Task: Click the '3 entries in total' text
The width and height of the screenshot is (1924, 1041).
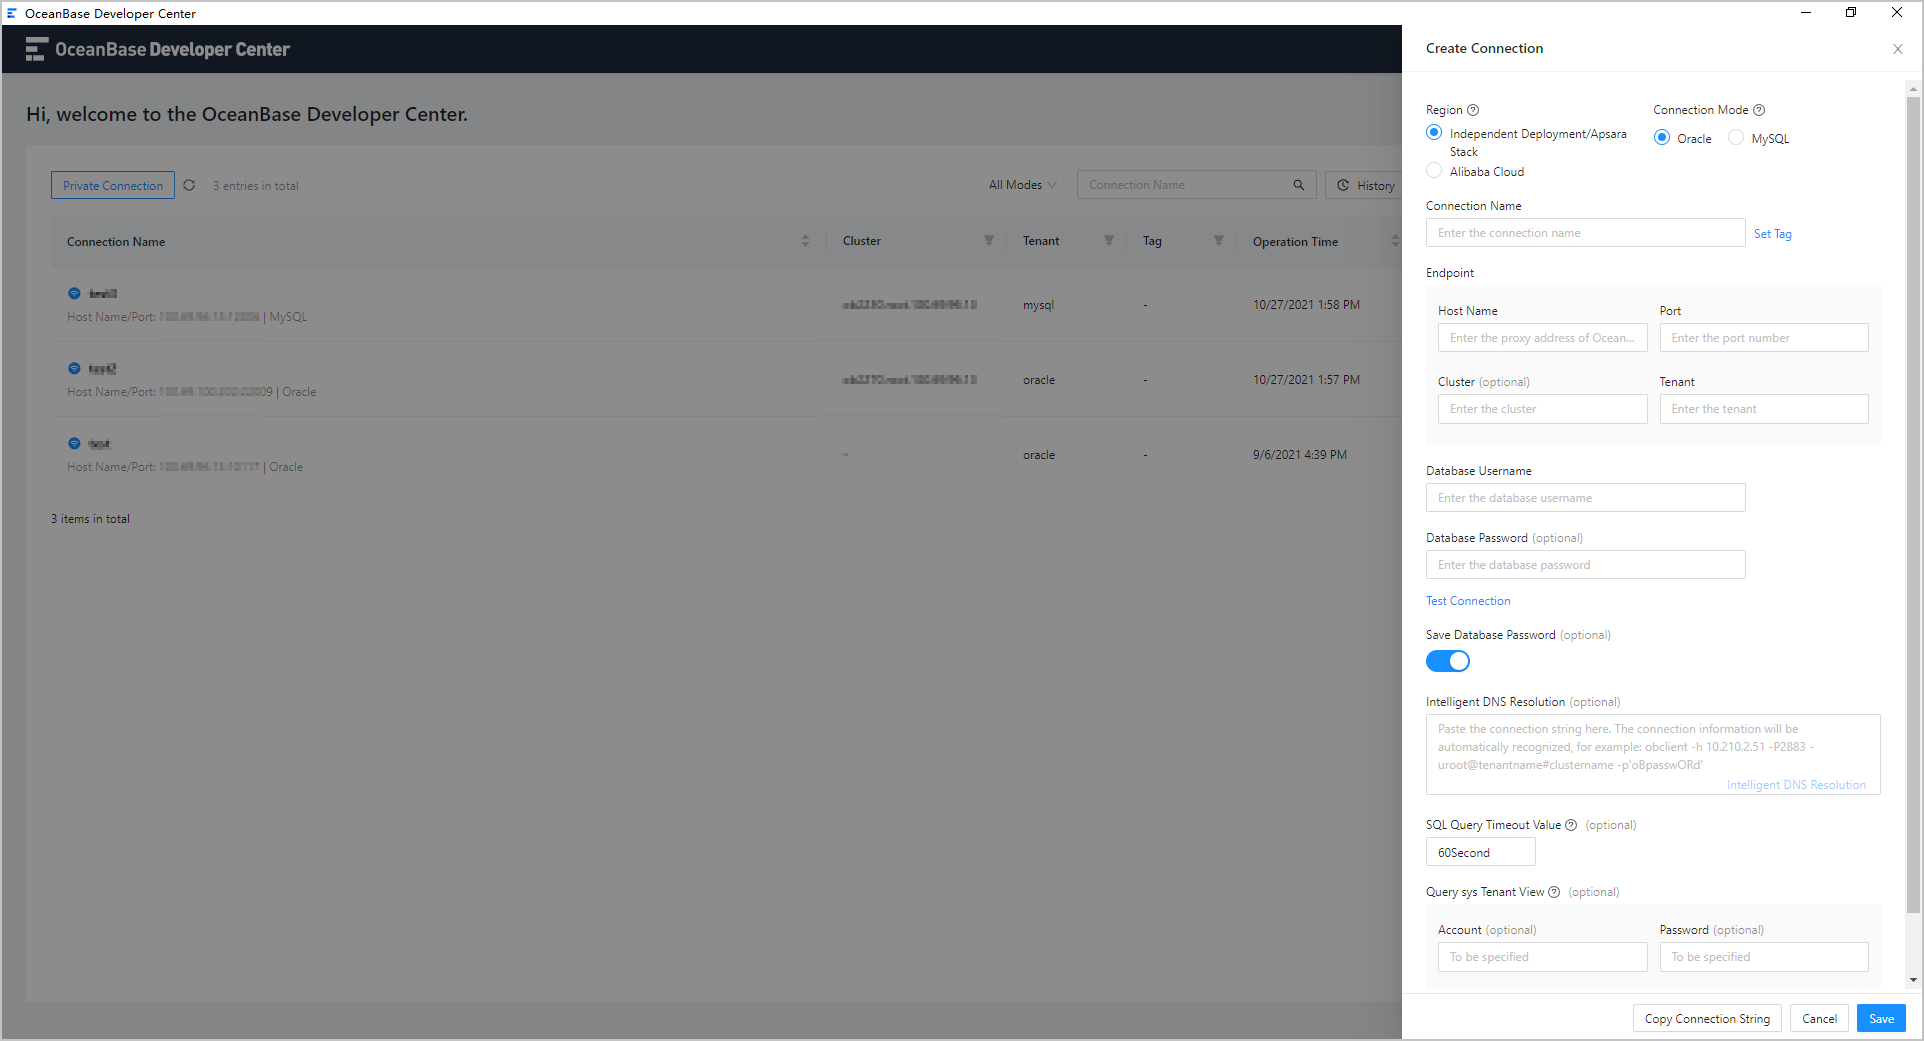Action: (x=255, y=186)
